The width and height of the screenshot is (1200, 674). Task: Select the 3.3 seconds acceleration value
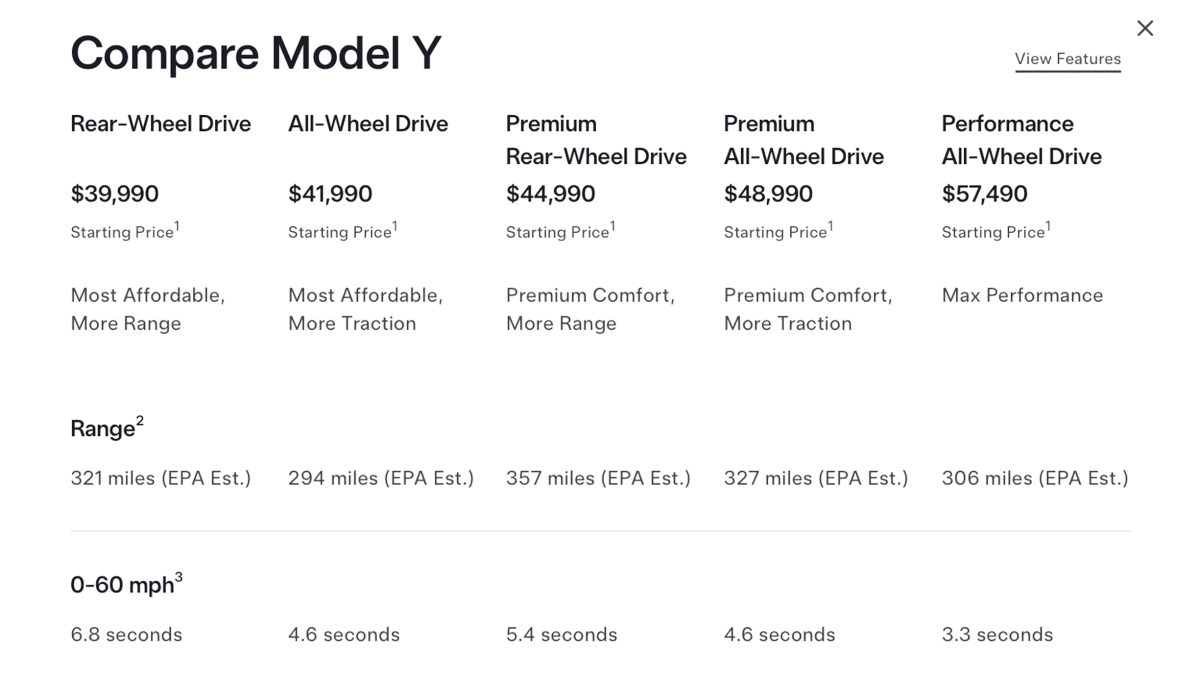pos(996,634)
